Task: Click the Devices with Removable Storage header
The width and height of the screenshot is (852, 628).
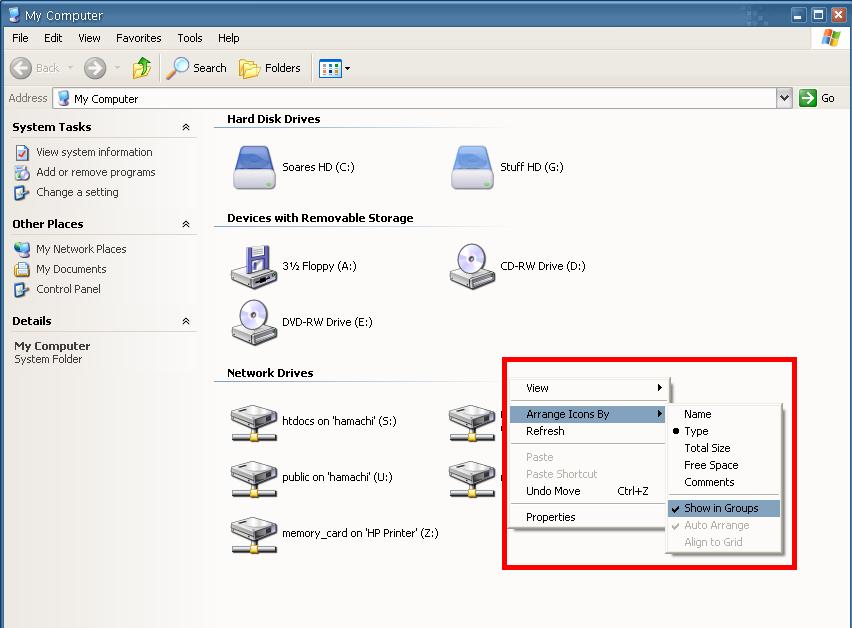Action: (320, 218)
